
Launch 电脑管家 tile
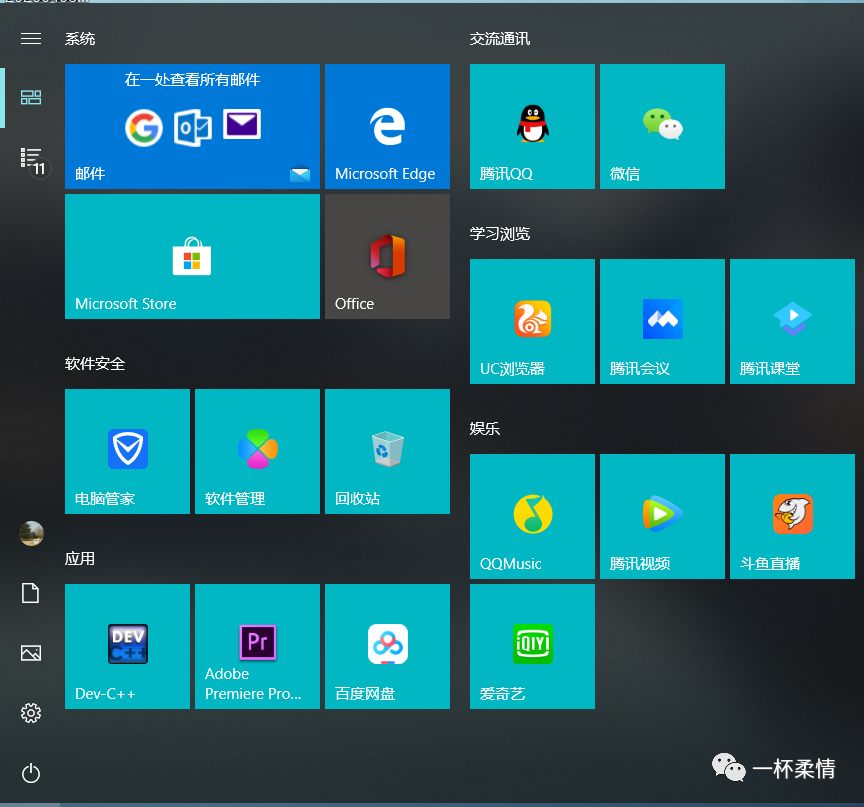pyautogui.click(x=127, y=451)
